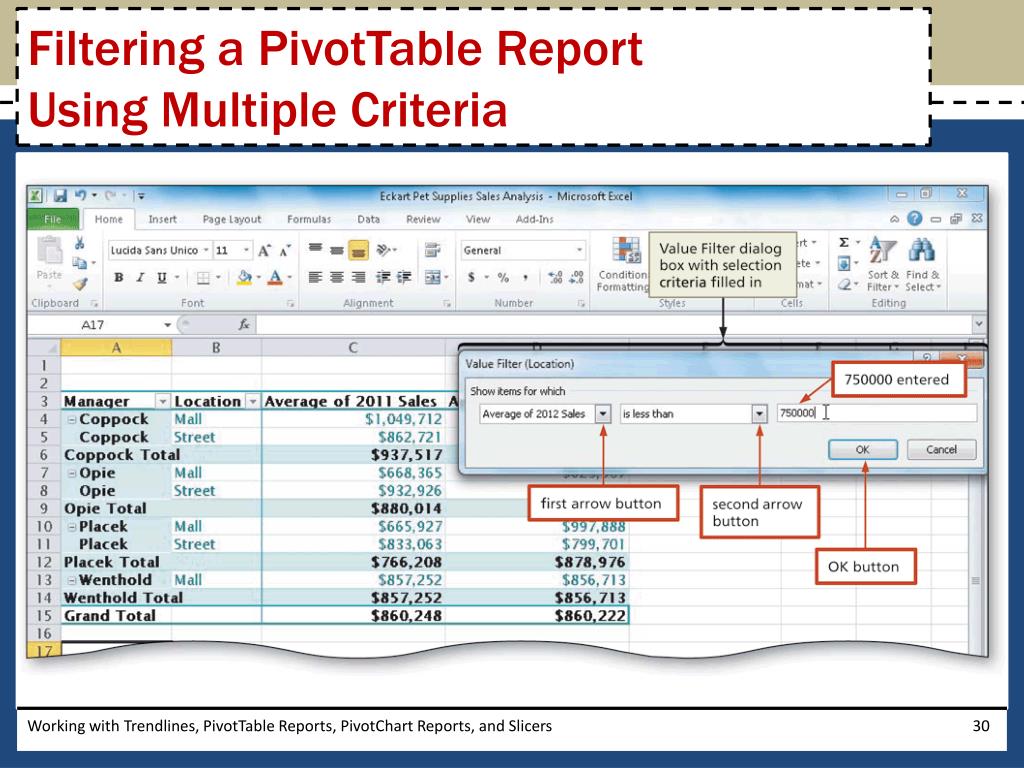
Task: Switch to the Review tab
Action: (x=423, y=219)
